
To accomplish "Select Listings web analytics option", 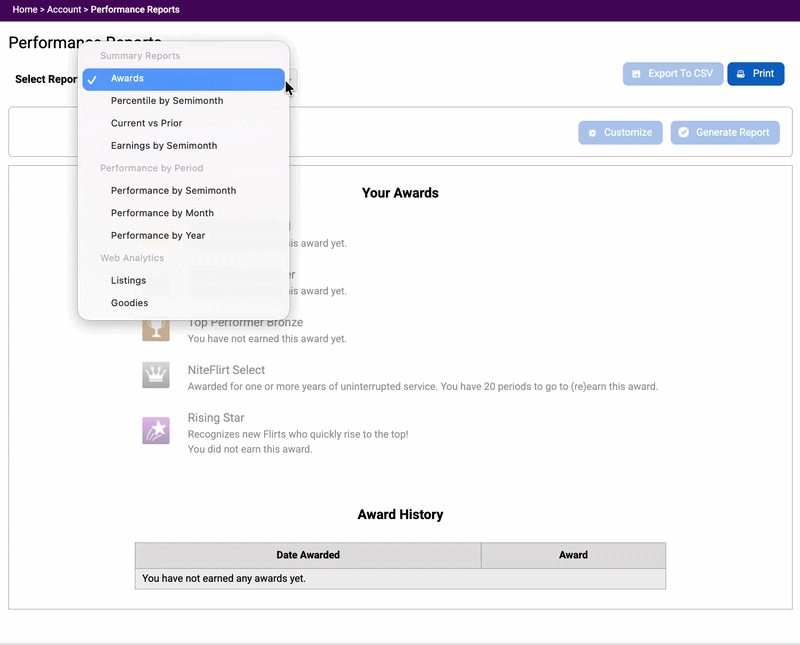I will coord(183,281).
